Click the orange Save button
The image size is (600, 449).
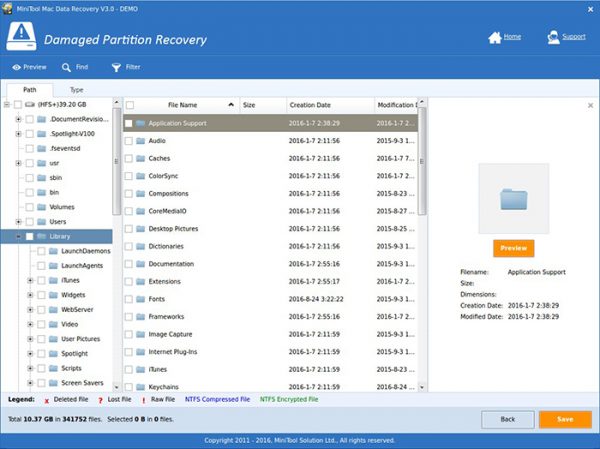coord(565,419)
